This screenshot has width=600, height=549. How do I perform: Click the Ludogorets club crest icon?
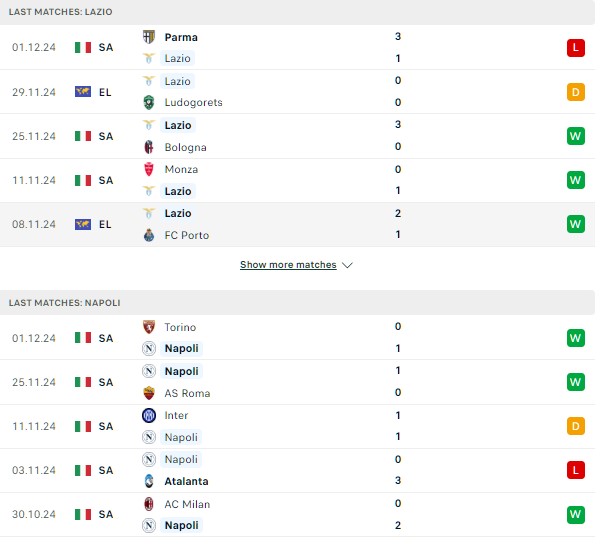(x=149, y=103)
